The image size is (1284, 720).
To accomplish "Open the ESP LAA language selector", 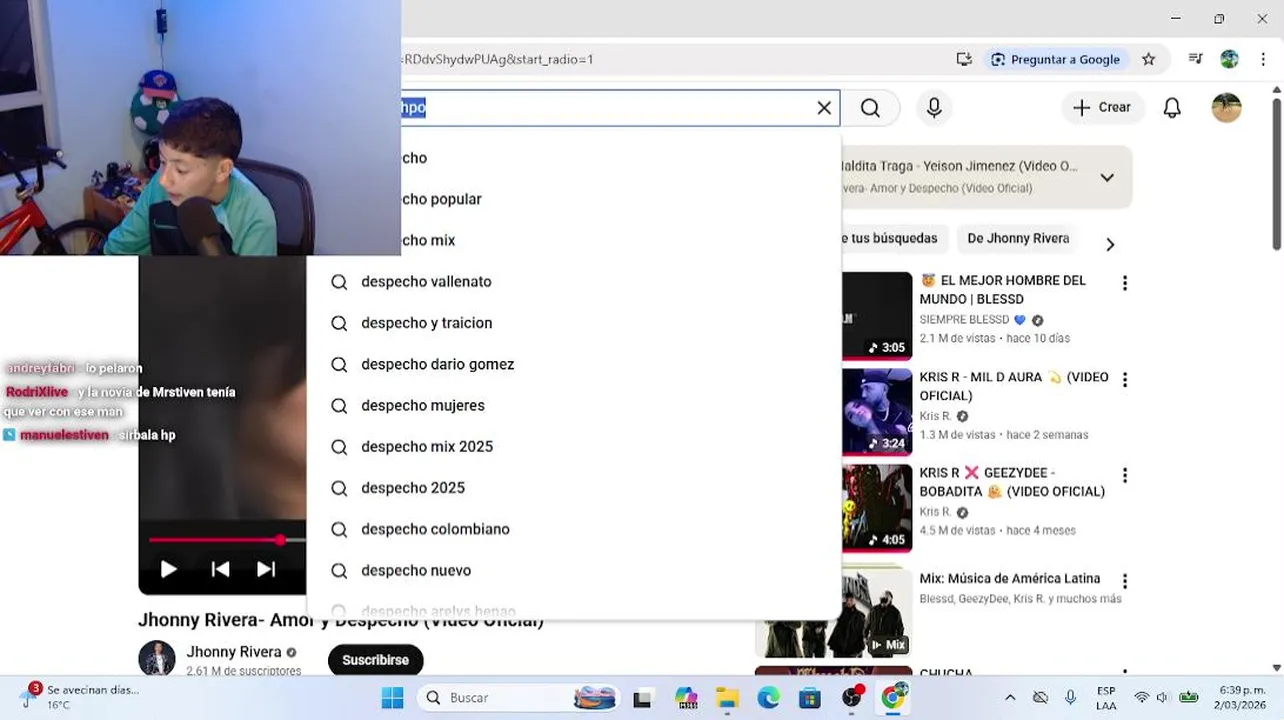I will pos(1106,698).
